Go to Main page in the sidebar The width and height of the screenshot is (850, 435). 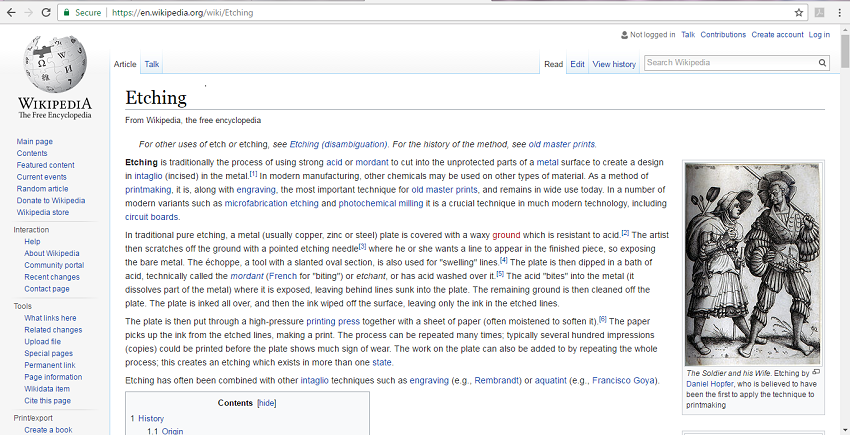(x=35, y=142)
